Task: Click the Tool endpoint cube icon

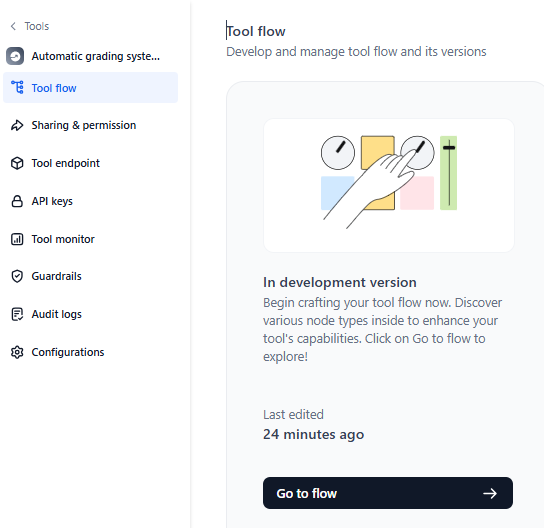Action: (17, 163)
